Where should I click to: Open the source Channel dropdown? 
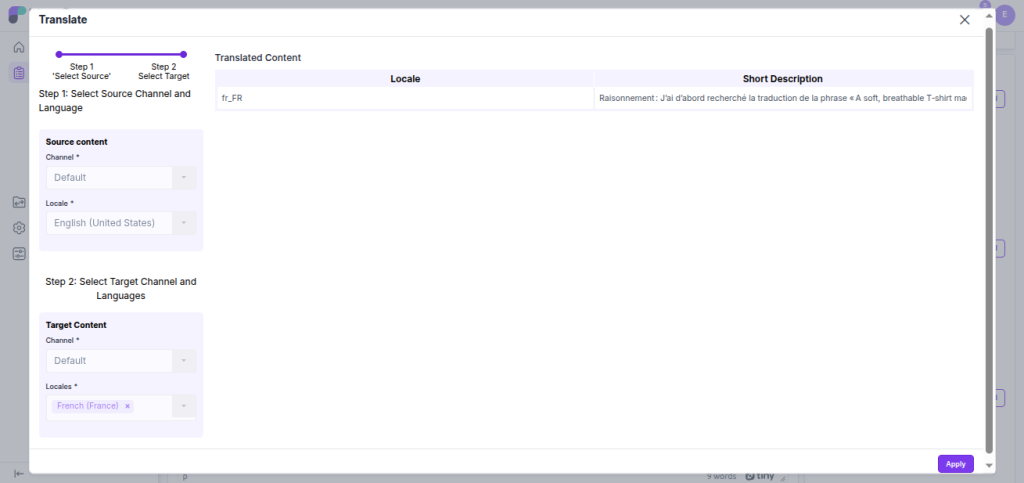tap(120, 178)
